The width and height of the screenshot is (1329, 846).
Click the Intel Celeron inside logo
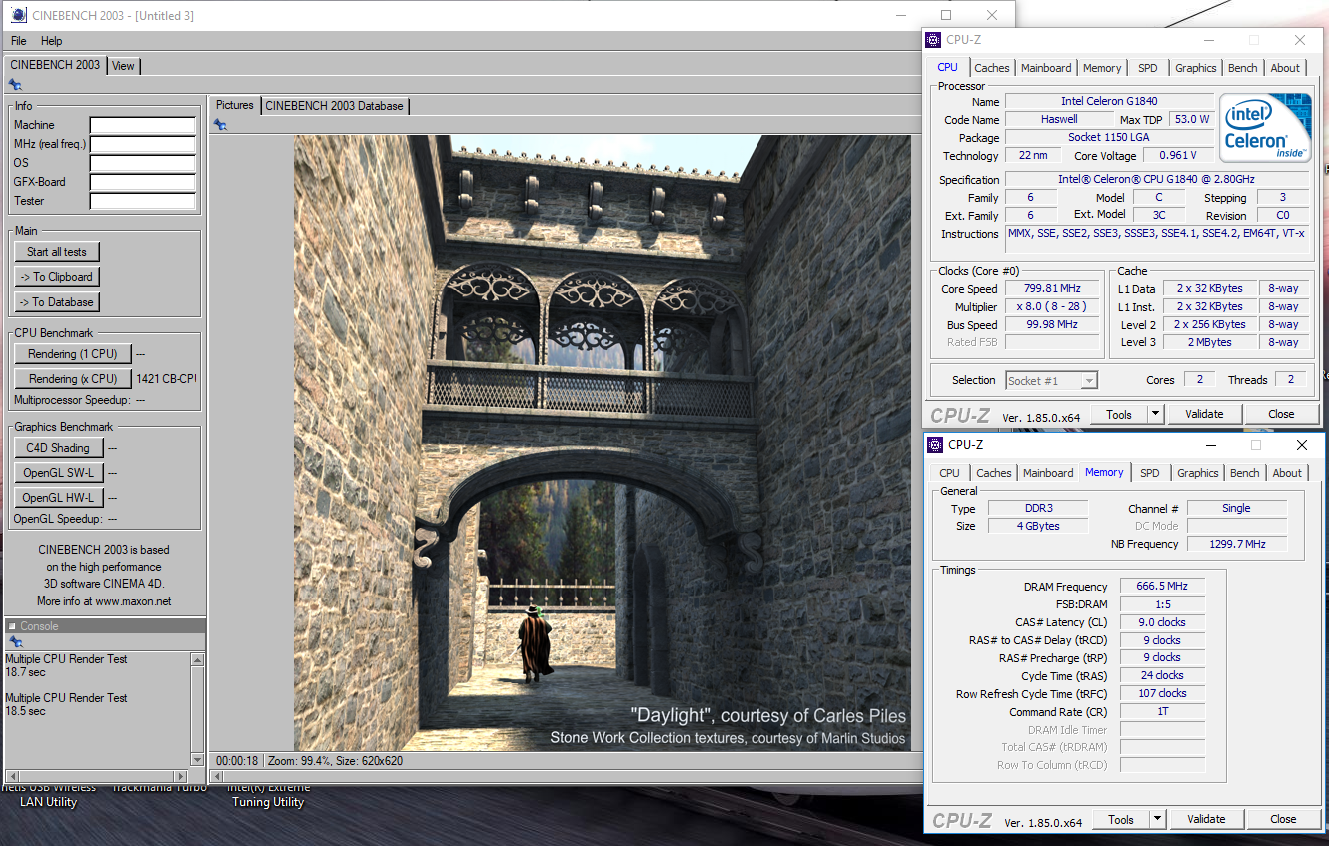click(x=1264, y=128)
